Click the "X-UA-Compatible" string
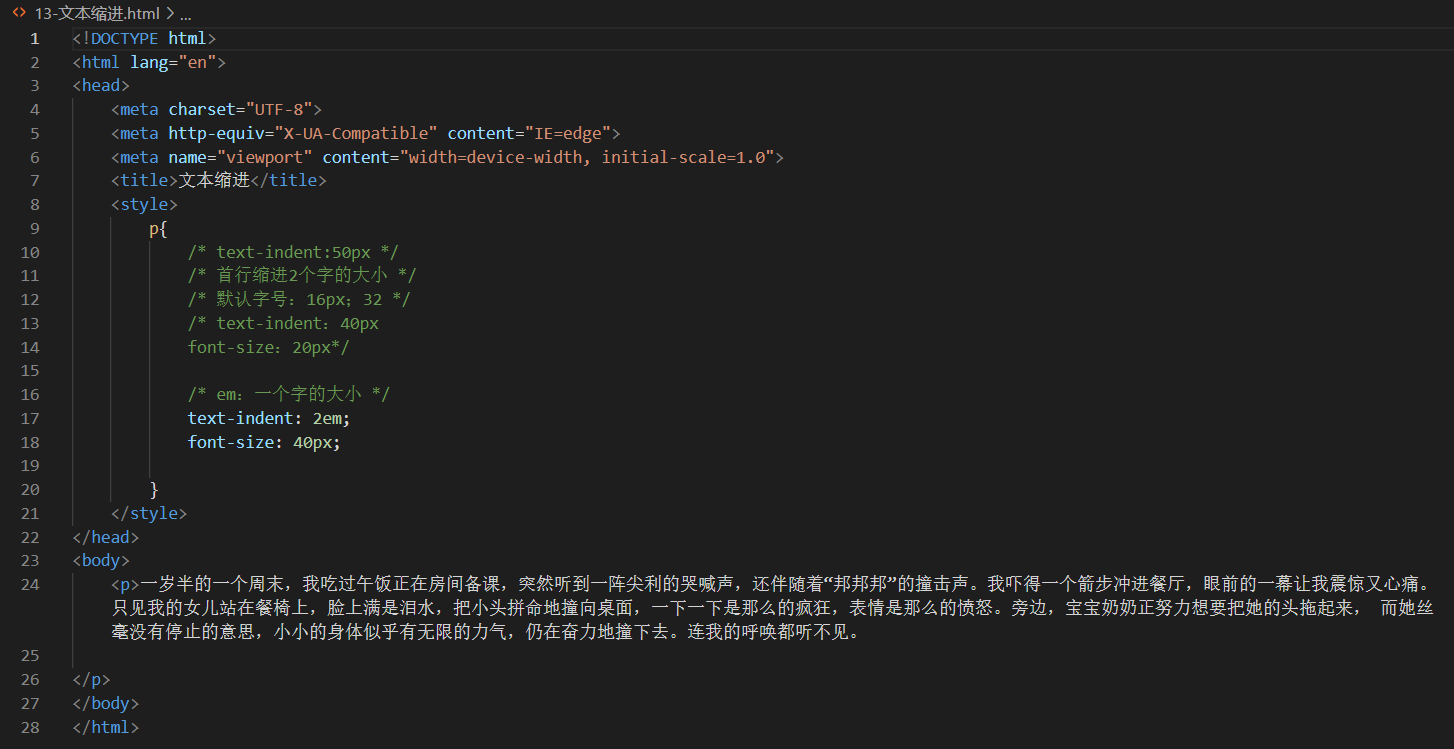Image resolution: width=1454 pixels, height=749 pixels. [355, 133]
